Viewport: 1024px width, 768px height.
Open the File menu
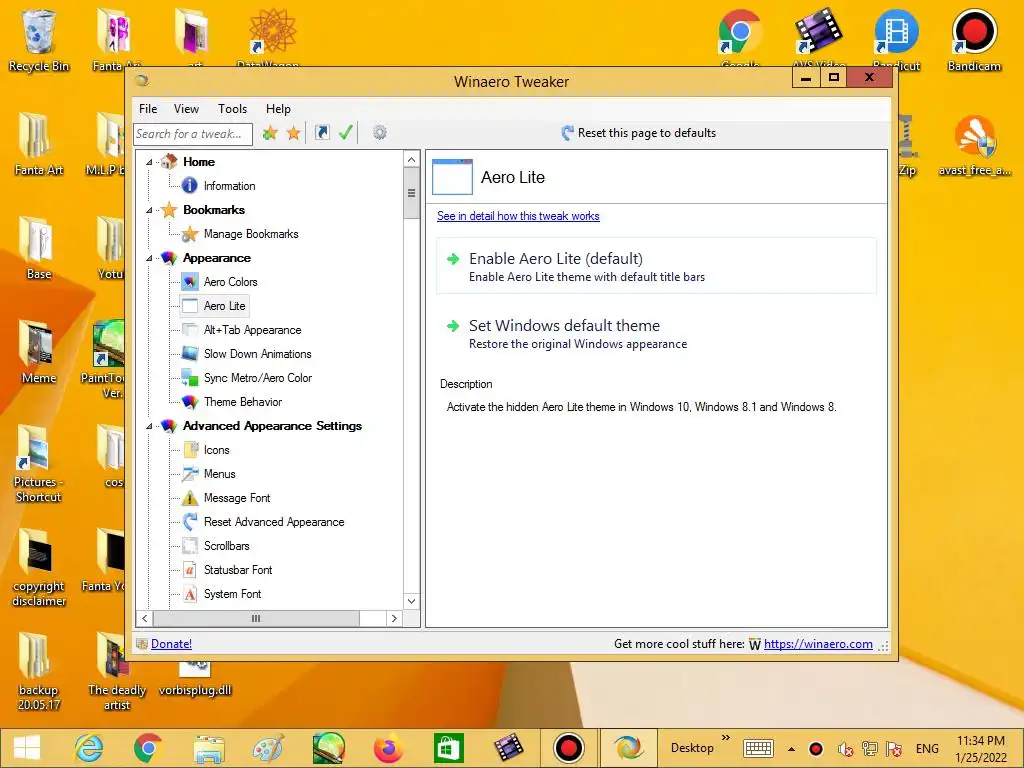[148, 108]
